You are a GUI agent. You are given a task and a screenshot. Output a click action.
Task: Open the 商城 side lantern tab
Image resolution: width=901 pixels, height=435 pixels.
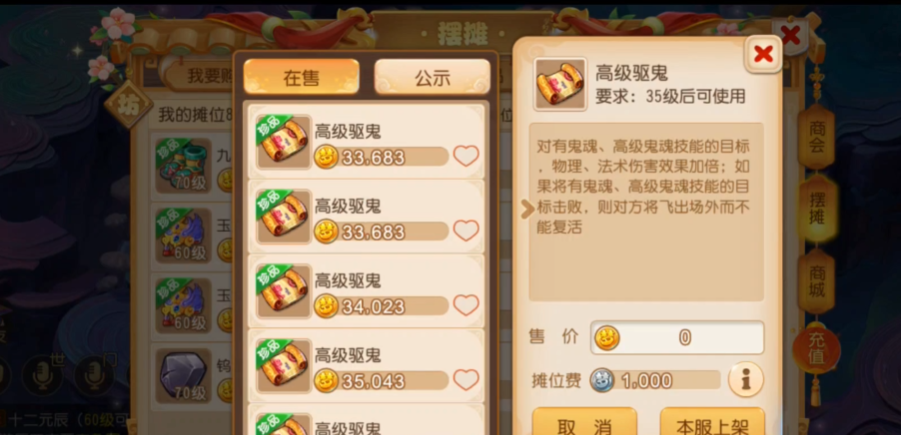pos(817,281)
